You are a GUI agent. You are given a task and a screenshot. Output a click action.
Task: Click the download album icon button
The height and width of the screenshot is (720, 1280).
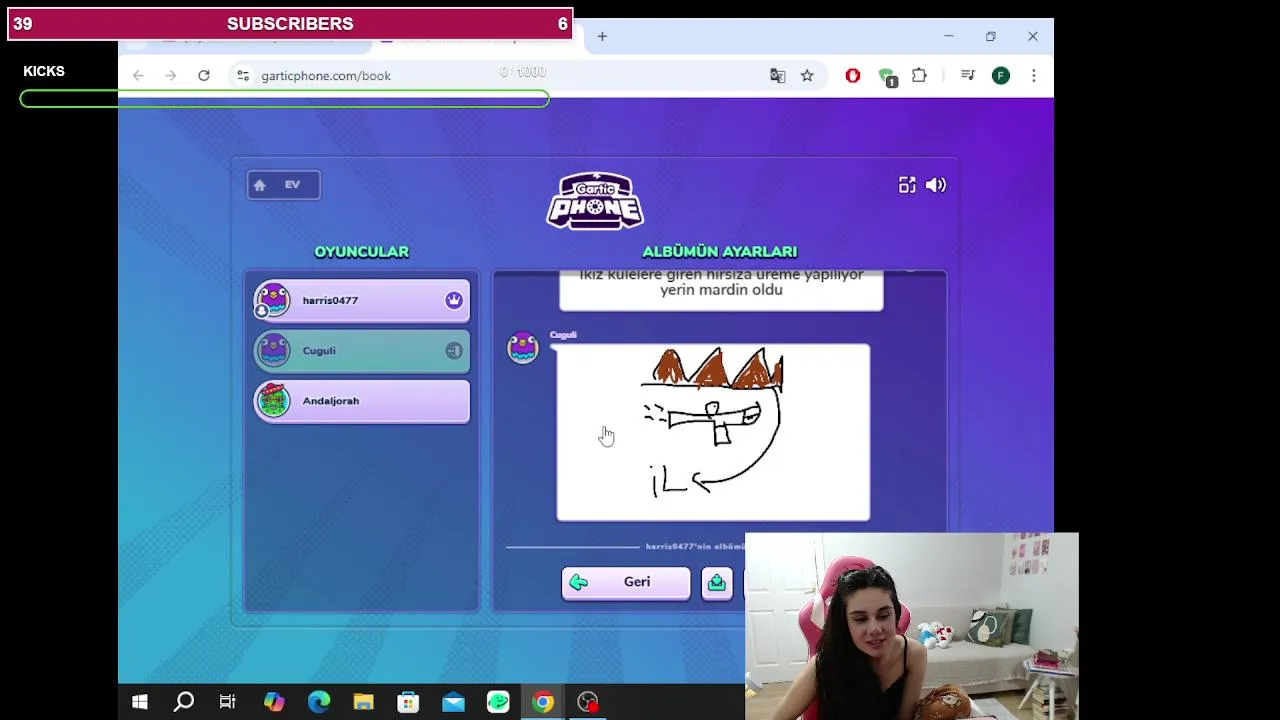pyautogui.click(x=717, y=583)
